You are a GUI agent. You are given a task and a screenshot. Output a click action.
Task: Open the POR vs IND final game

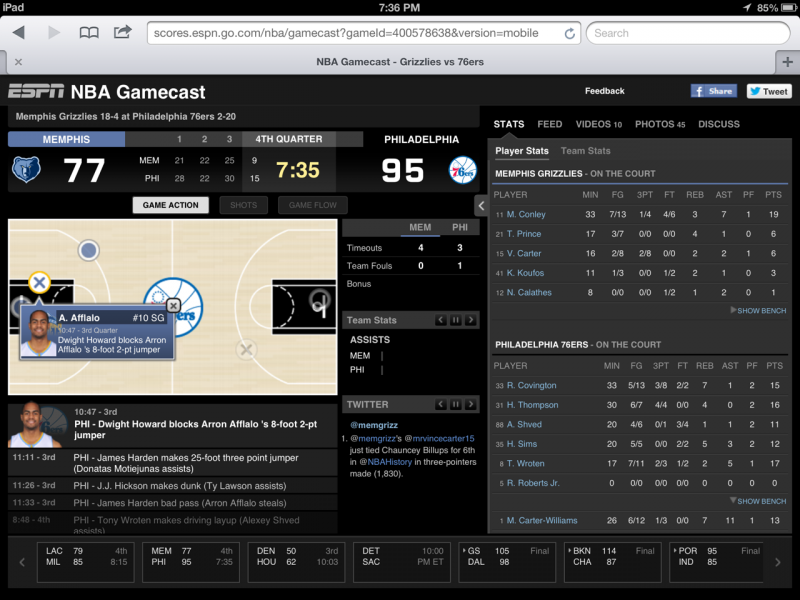718,562
